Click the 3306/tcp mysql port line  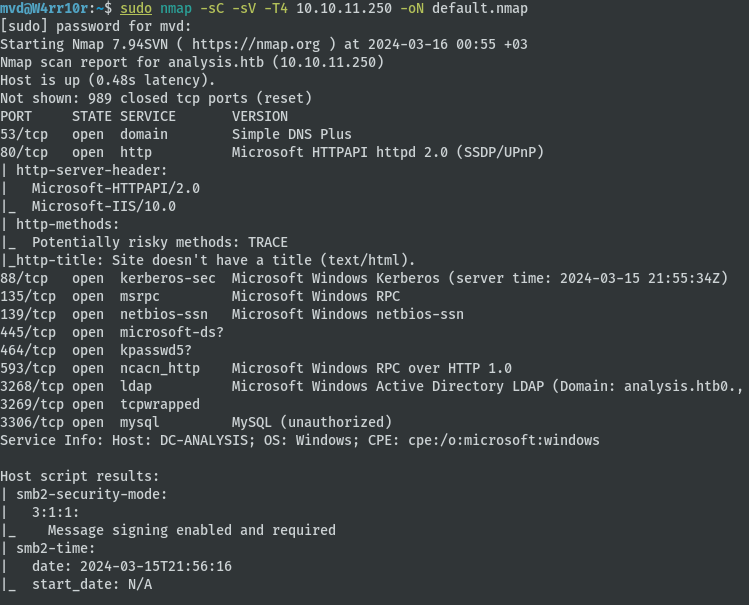[x=196, y=422]
